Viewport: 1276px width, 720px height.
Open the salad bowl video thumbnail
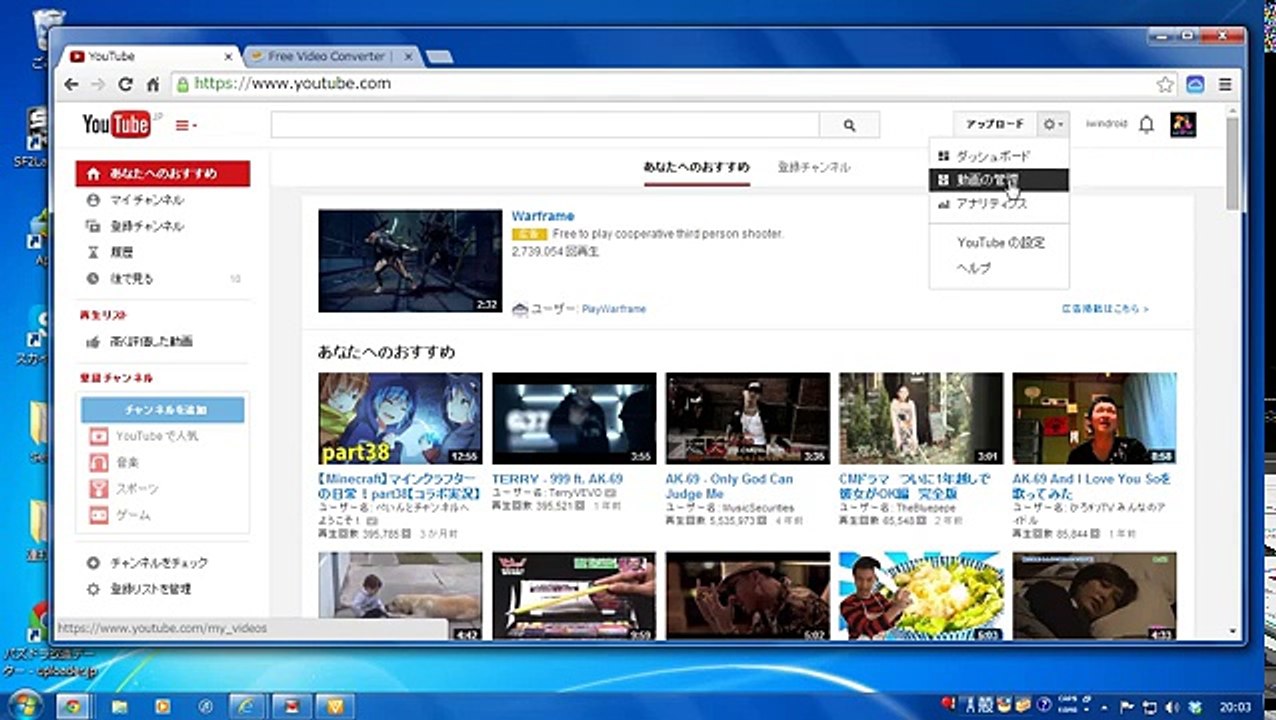coord(921,596)
